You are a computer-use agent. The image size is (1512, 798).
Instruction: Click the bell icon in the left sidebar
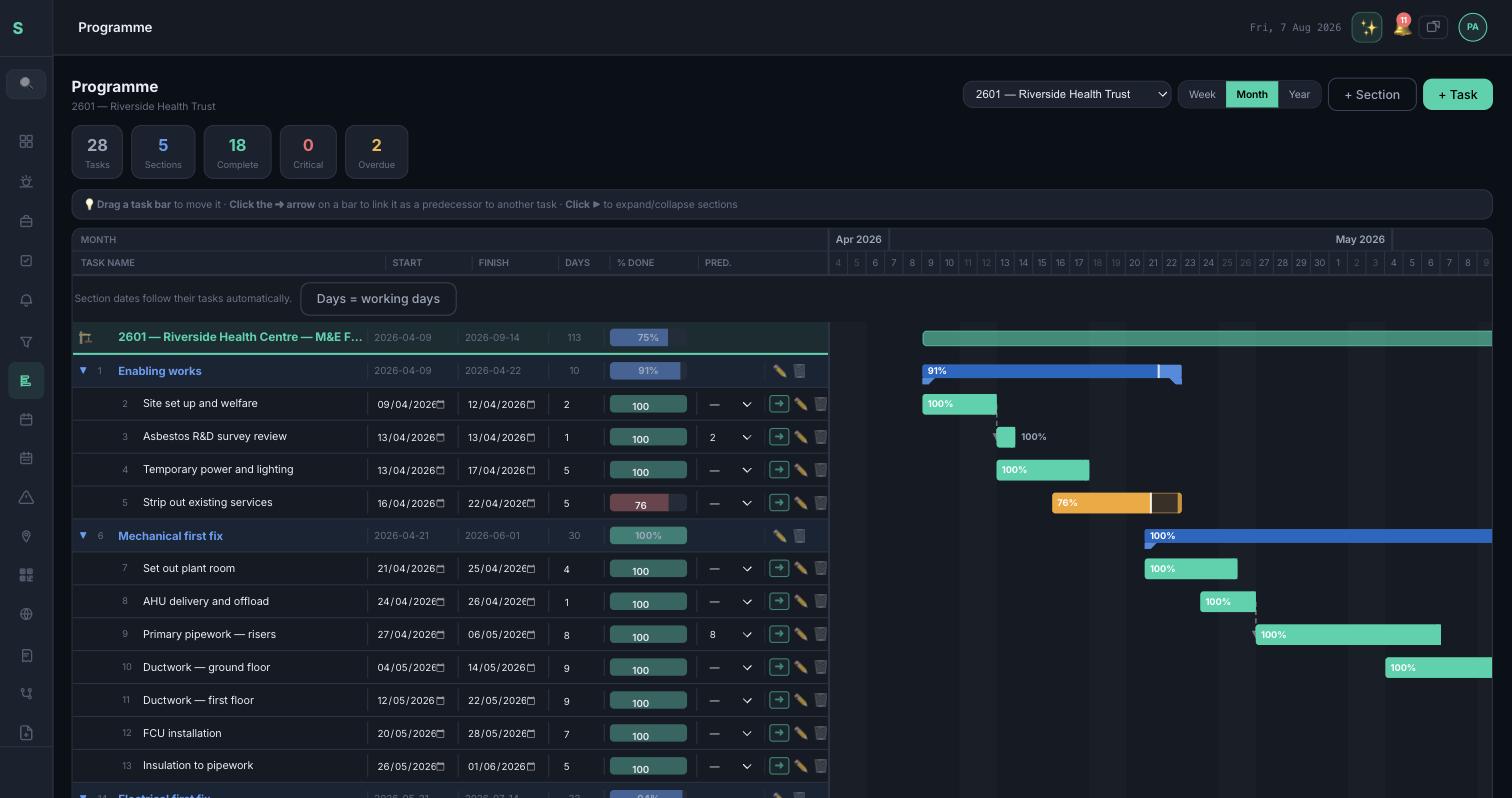click(26, 300)
